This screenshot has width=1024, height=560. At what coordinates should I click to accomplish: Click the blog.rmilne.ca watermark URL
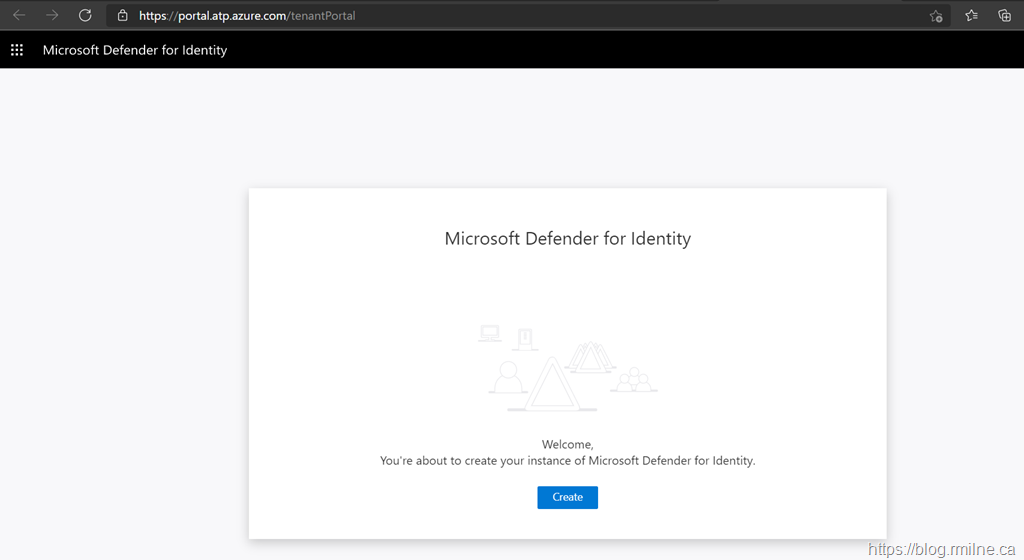point(944,548)
